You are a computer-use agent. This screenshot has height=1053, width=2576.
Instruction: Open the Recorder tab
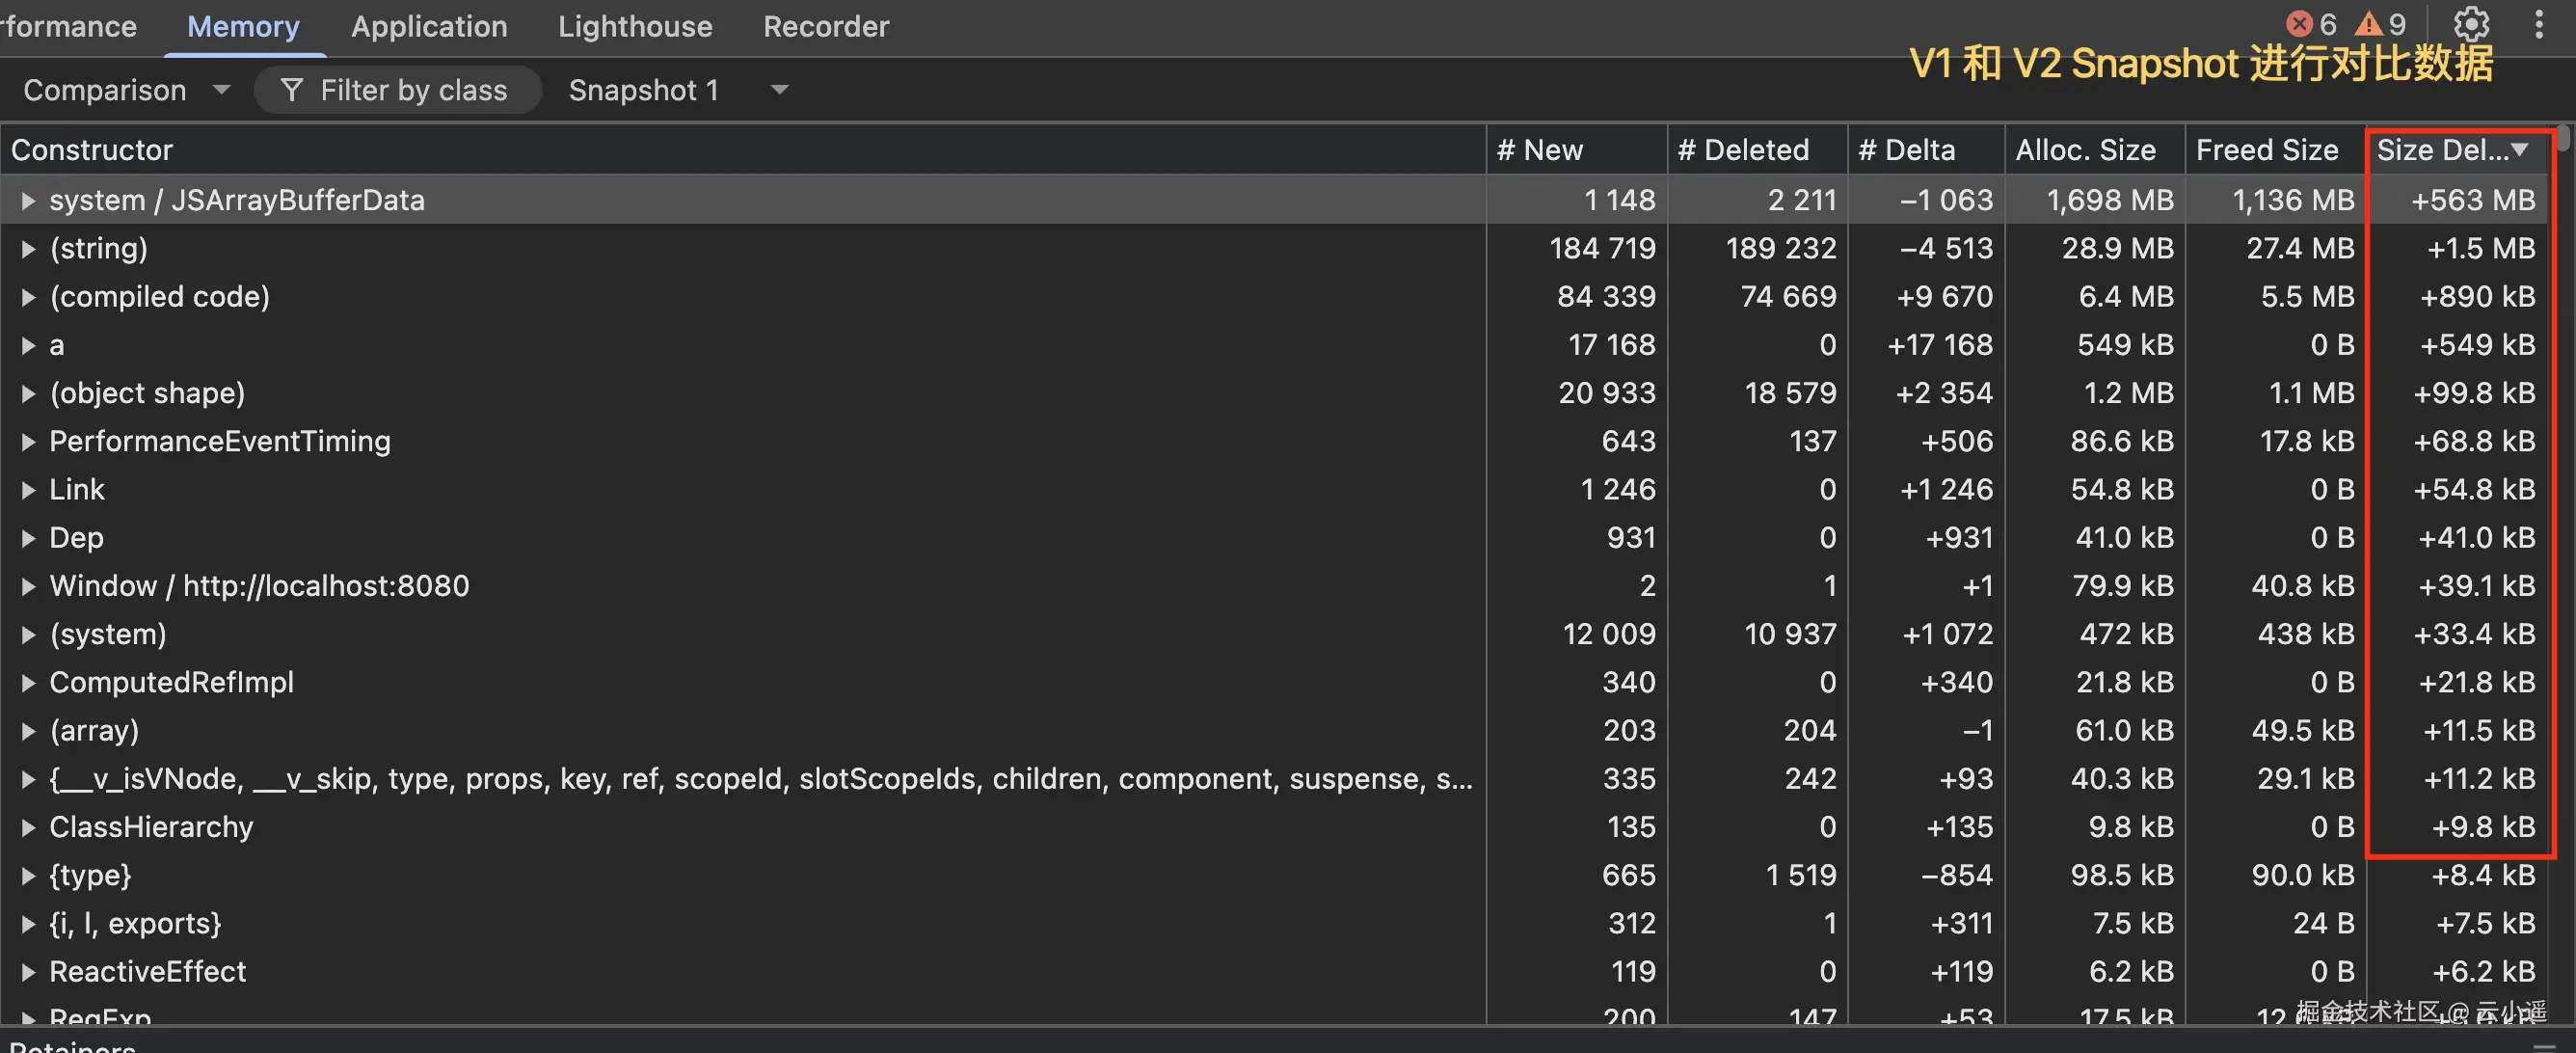click(x=826, y=26)
